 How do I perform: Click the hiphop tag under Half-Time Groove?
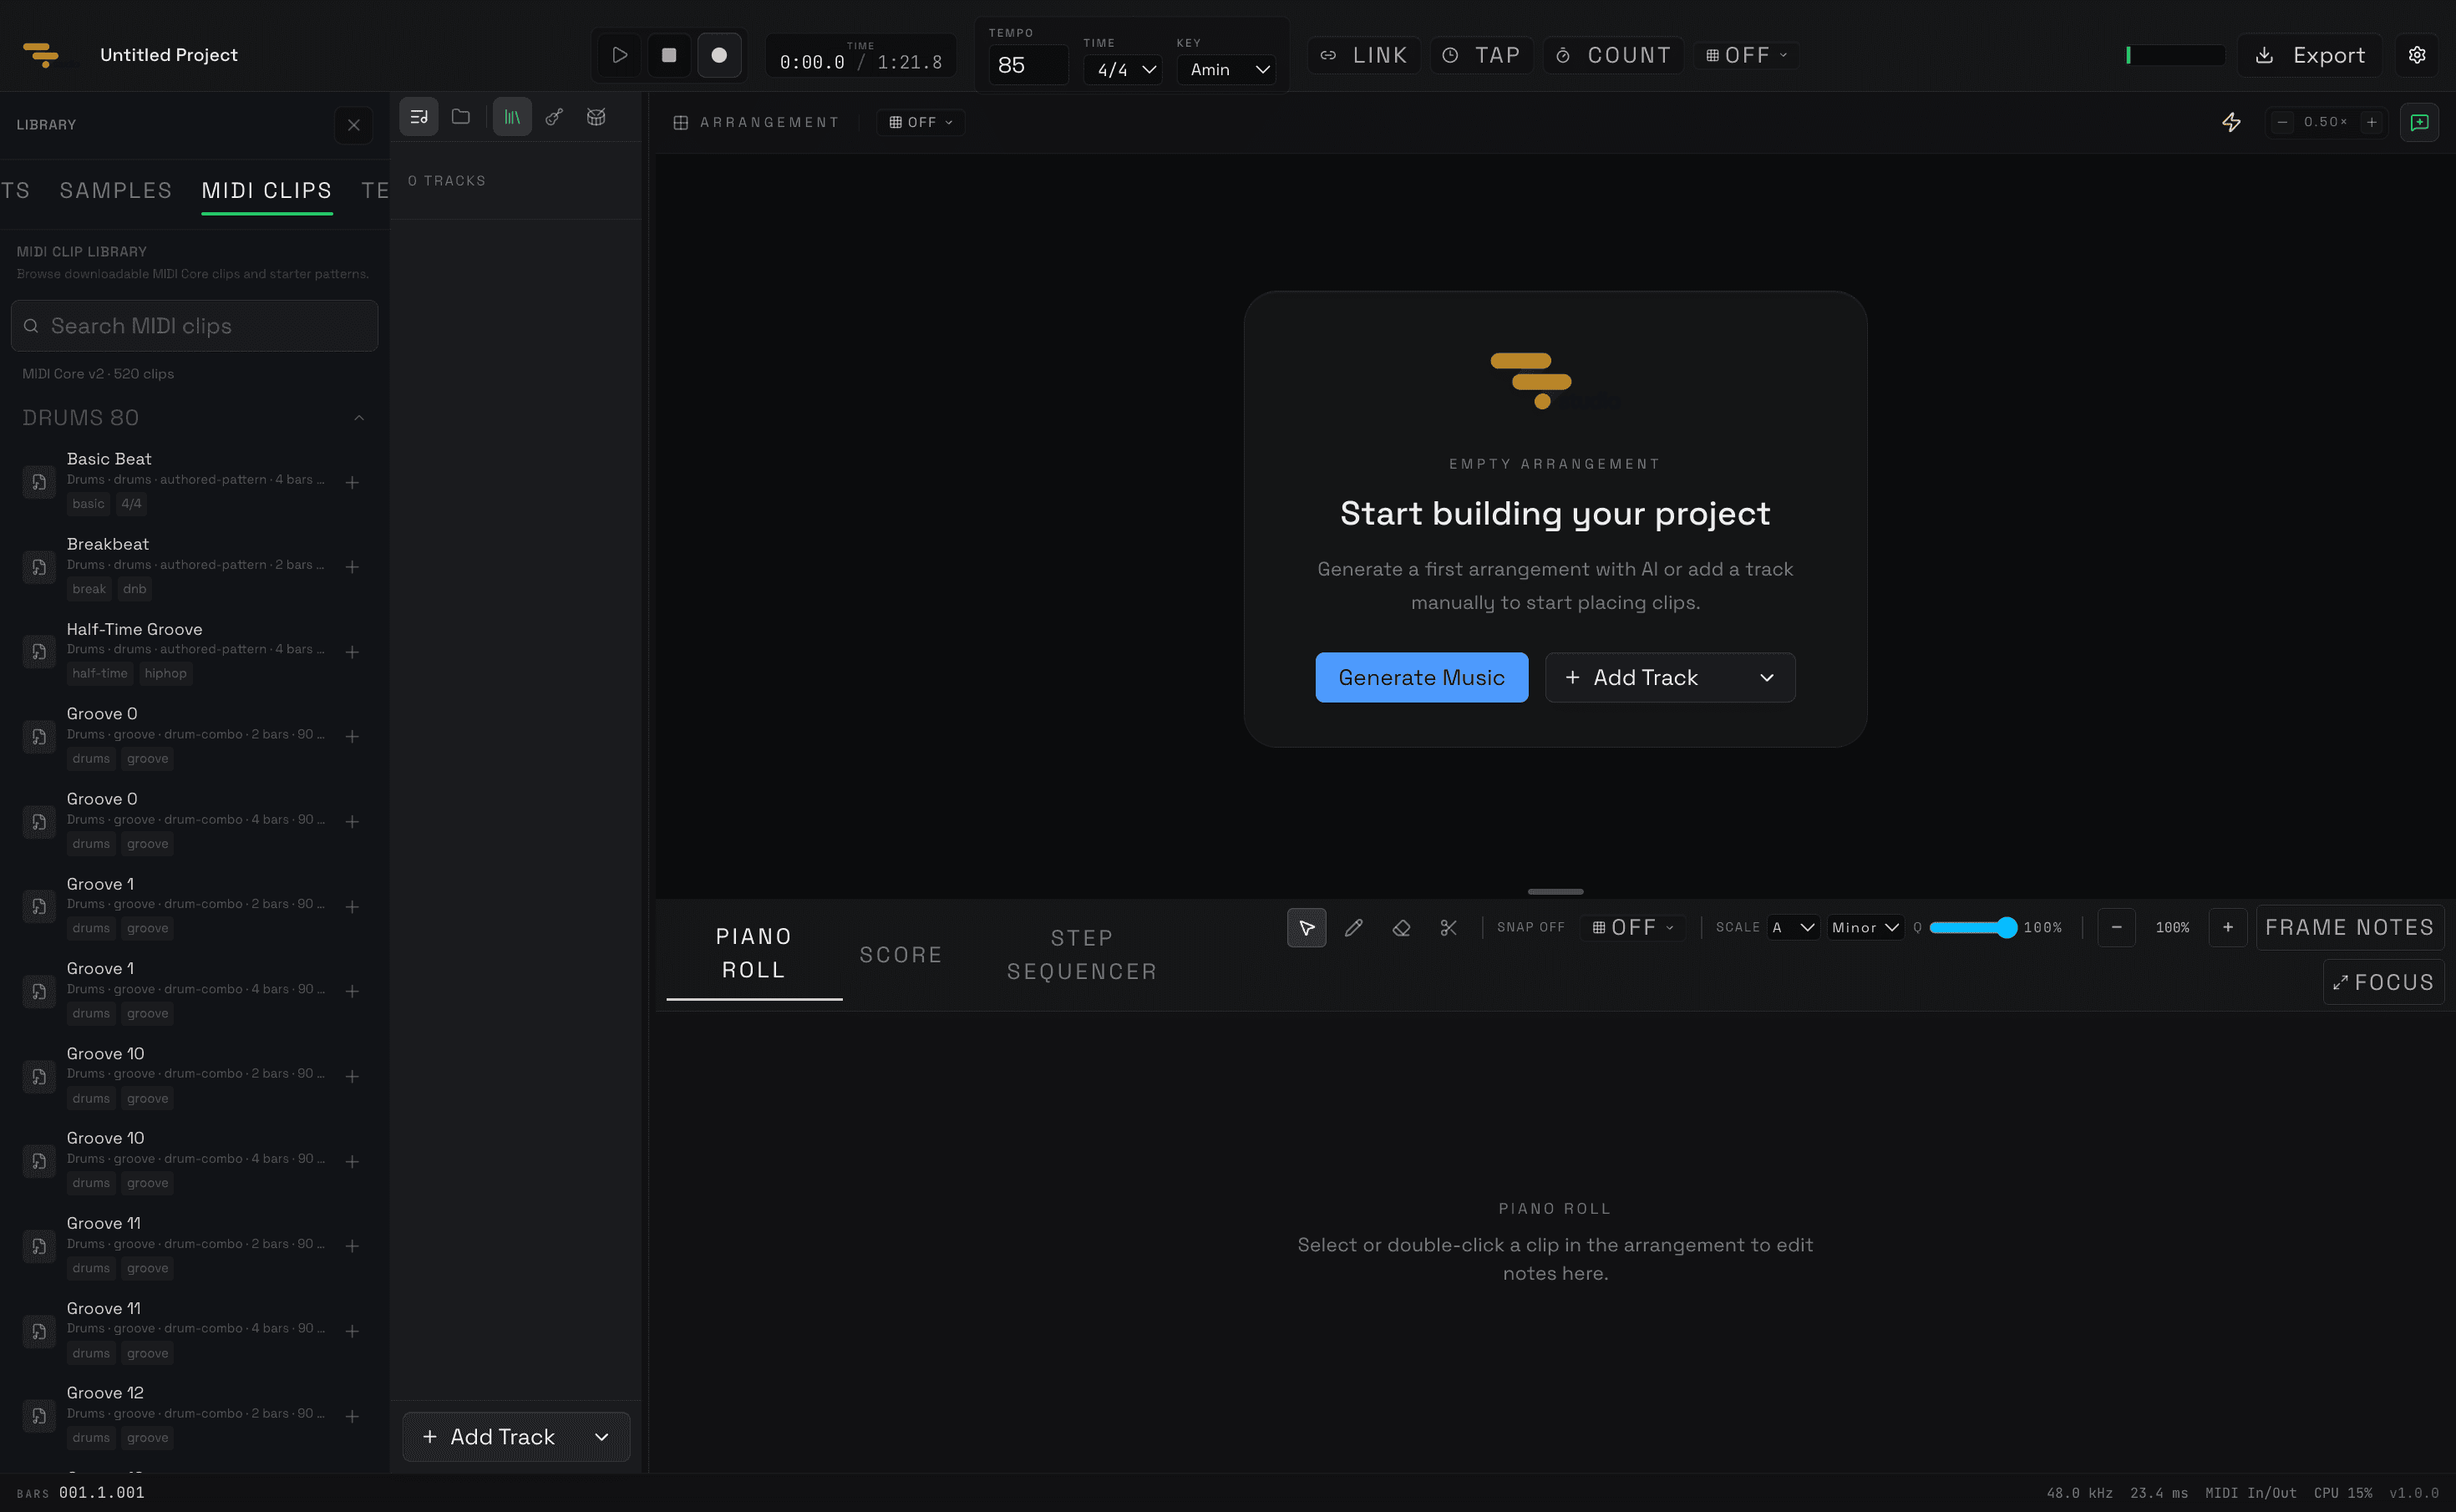coord(165,673)
